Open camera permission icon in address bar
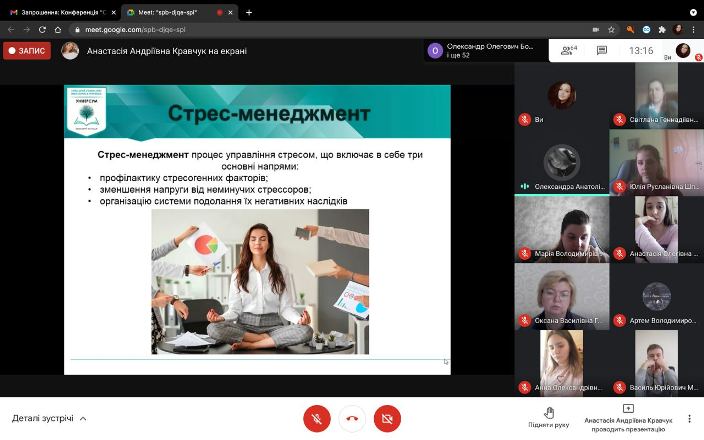The image size is (704, 440). [596, 30]
